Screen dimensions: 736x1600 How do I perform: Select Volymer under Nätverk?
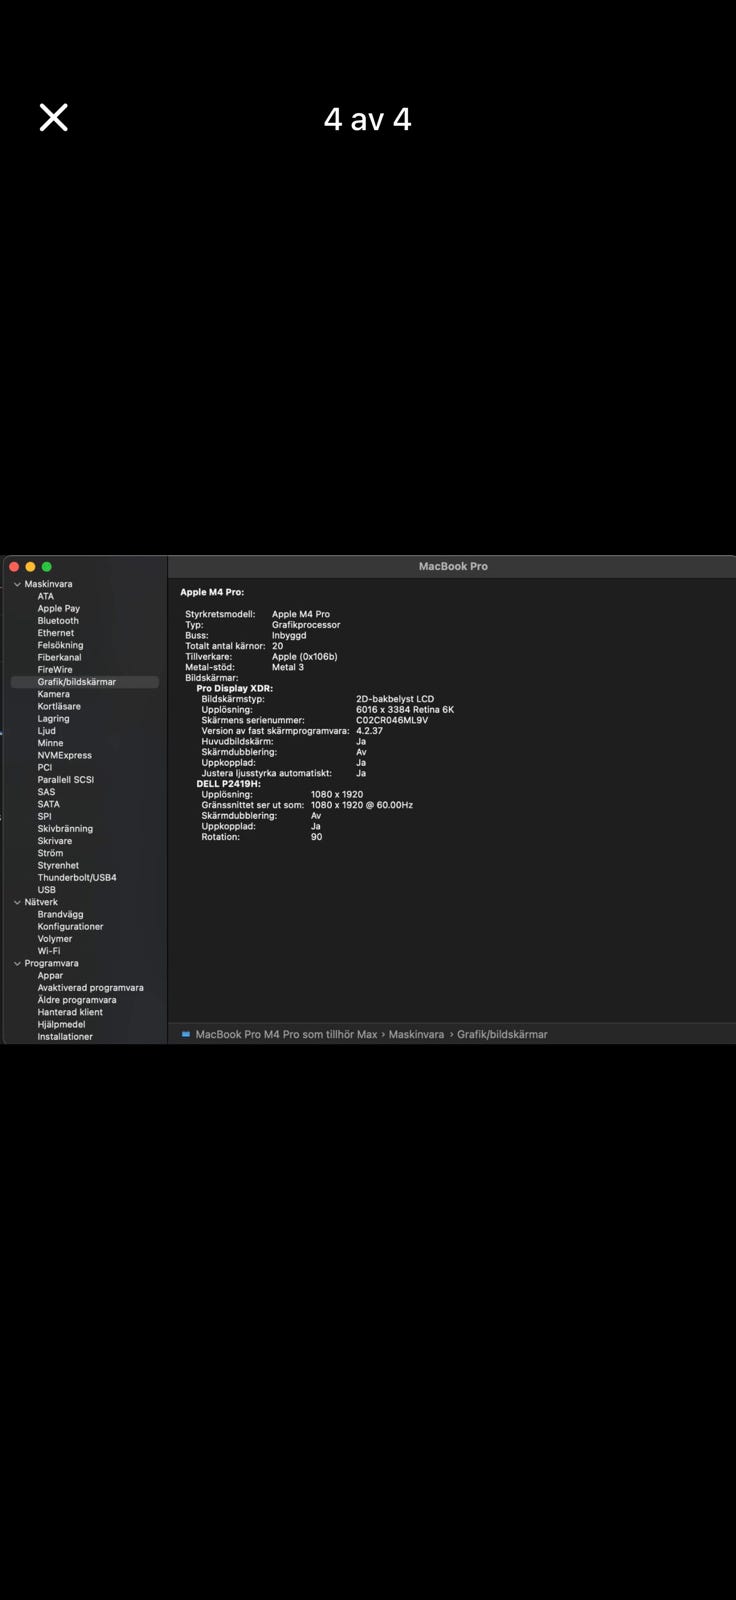click(x=55, y=939)
